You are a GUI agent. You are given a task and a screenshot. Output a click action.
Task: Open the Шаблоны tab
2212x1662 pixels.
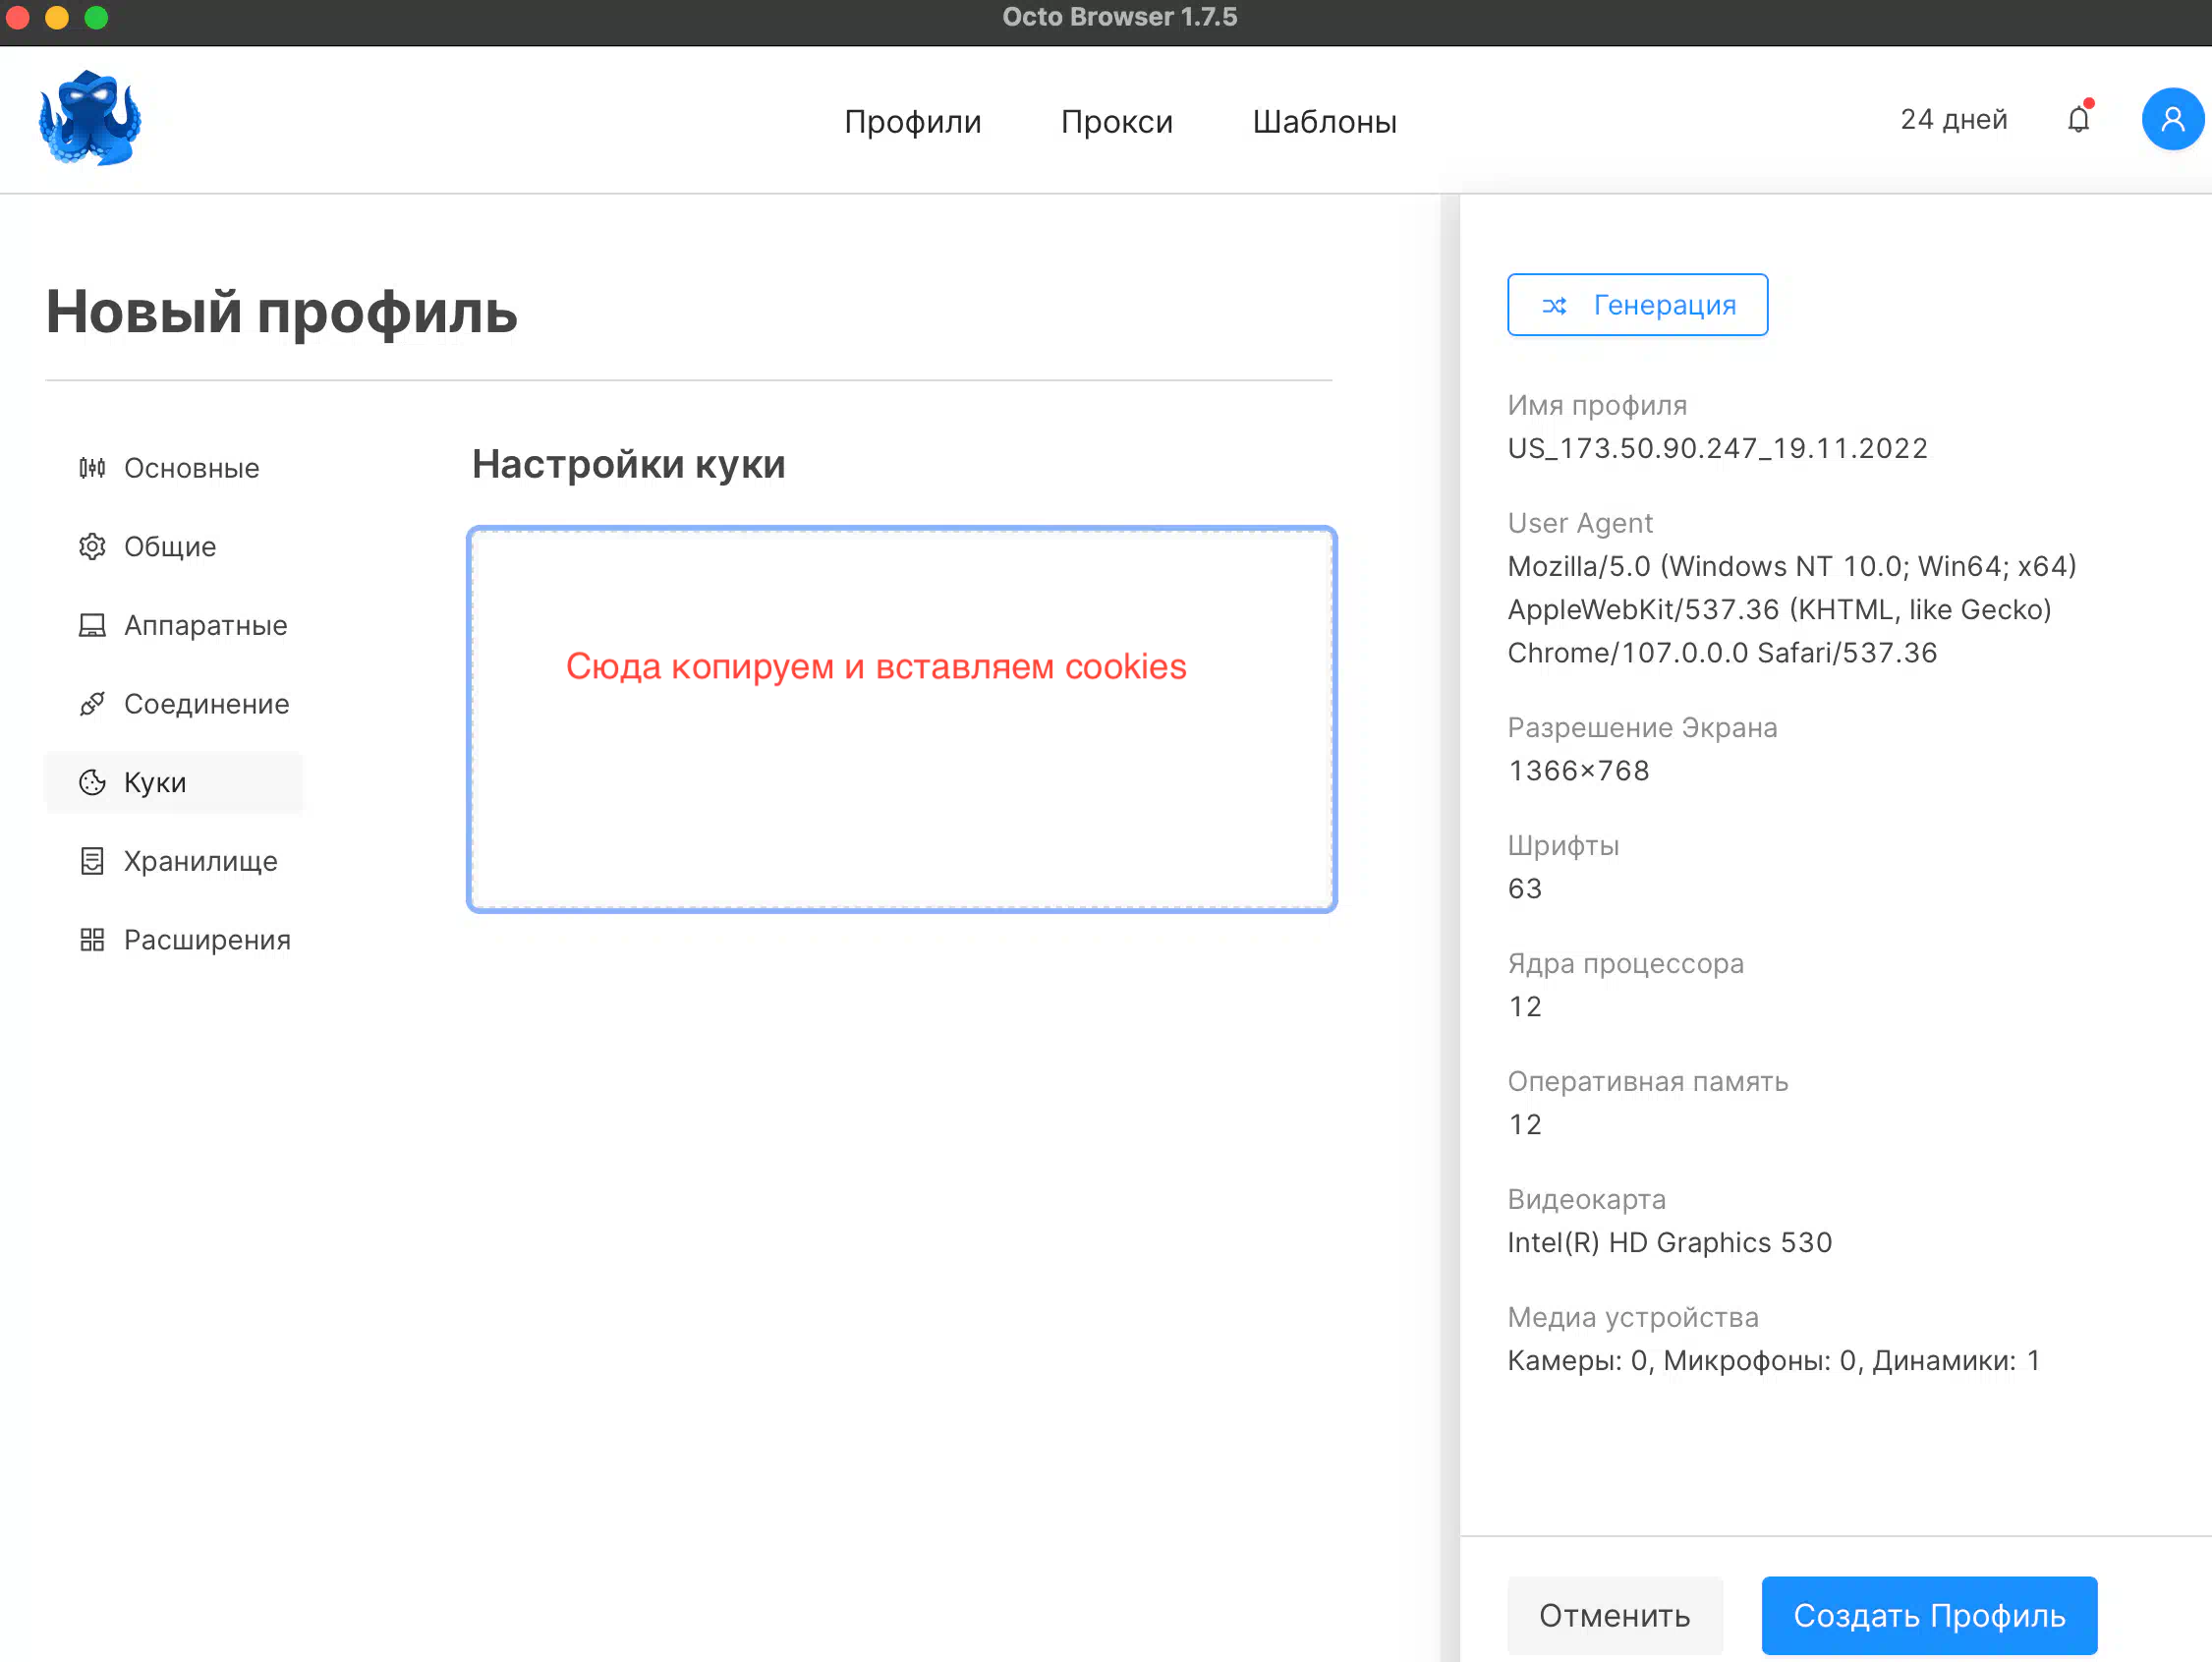(x=1324, y=121)
